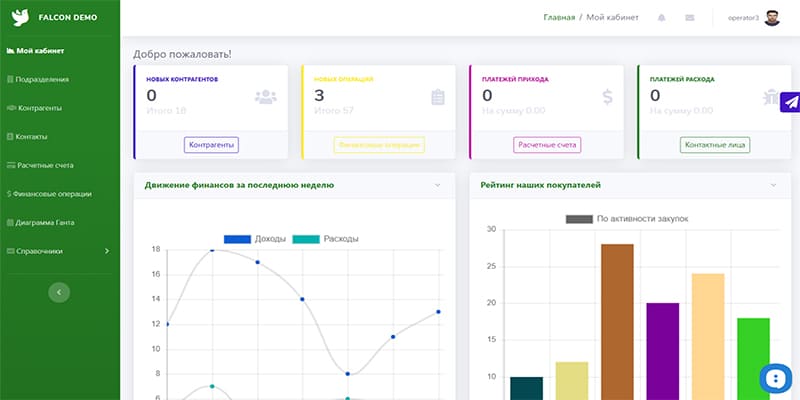This screenshot has height=400, width=800.
Task: Toggle По активности закупок legend item
Action: tap(626, 219)
